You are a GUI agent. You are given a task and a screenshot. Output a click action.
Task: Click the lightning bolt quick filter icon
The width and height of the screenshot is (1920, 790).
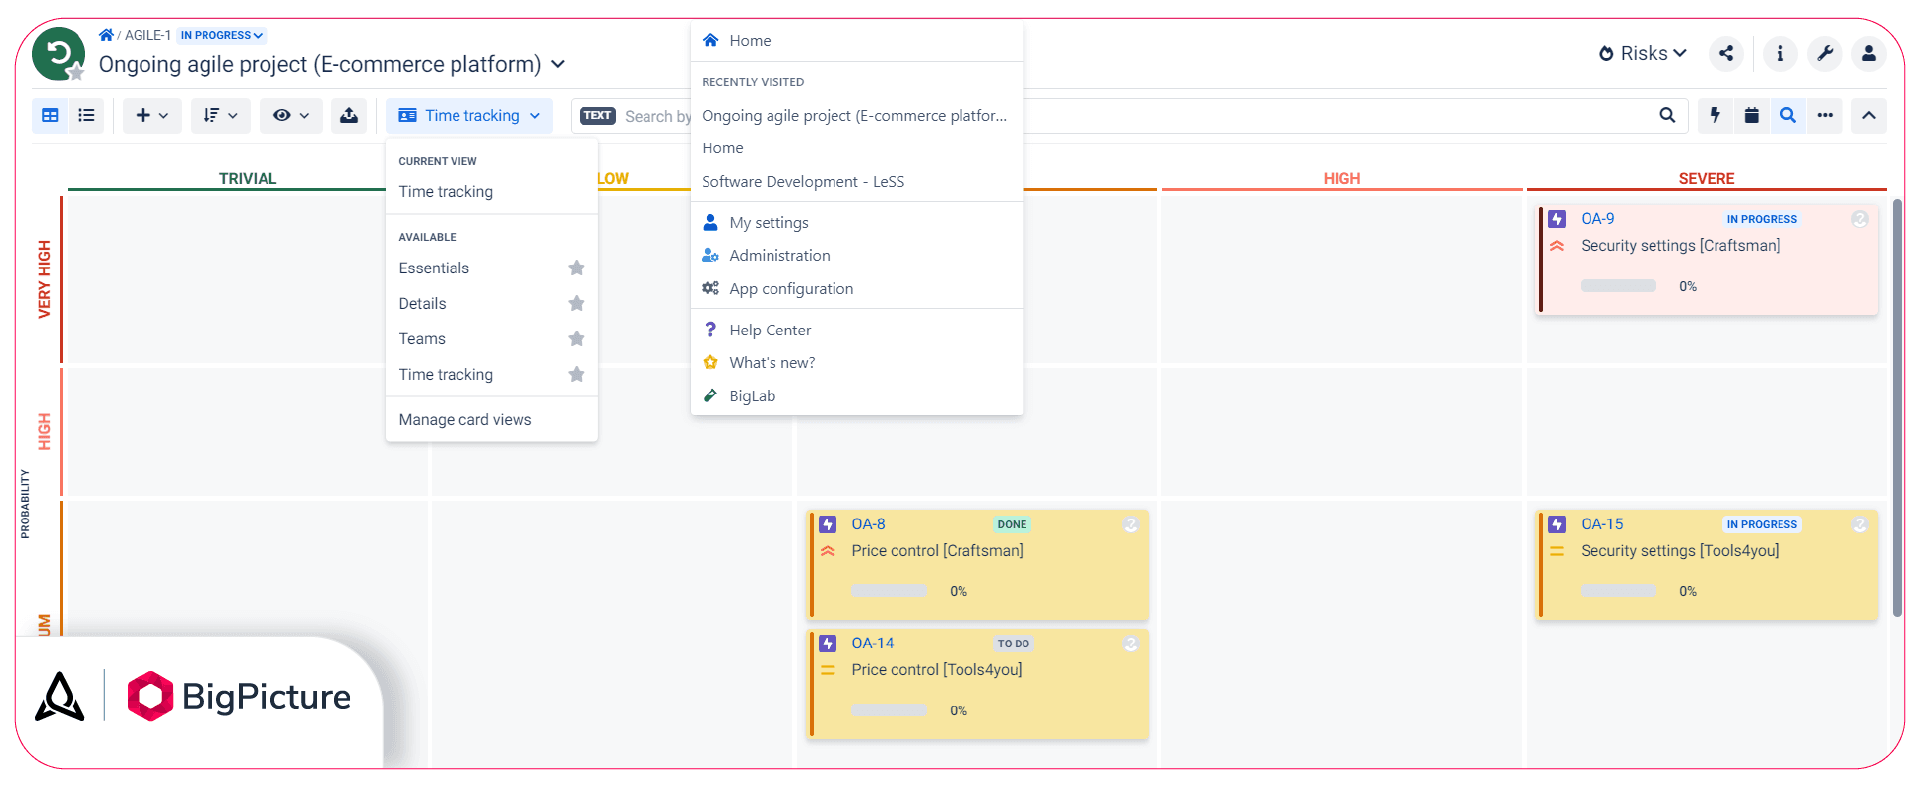tap(1715, 116)
